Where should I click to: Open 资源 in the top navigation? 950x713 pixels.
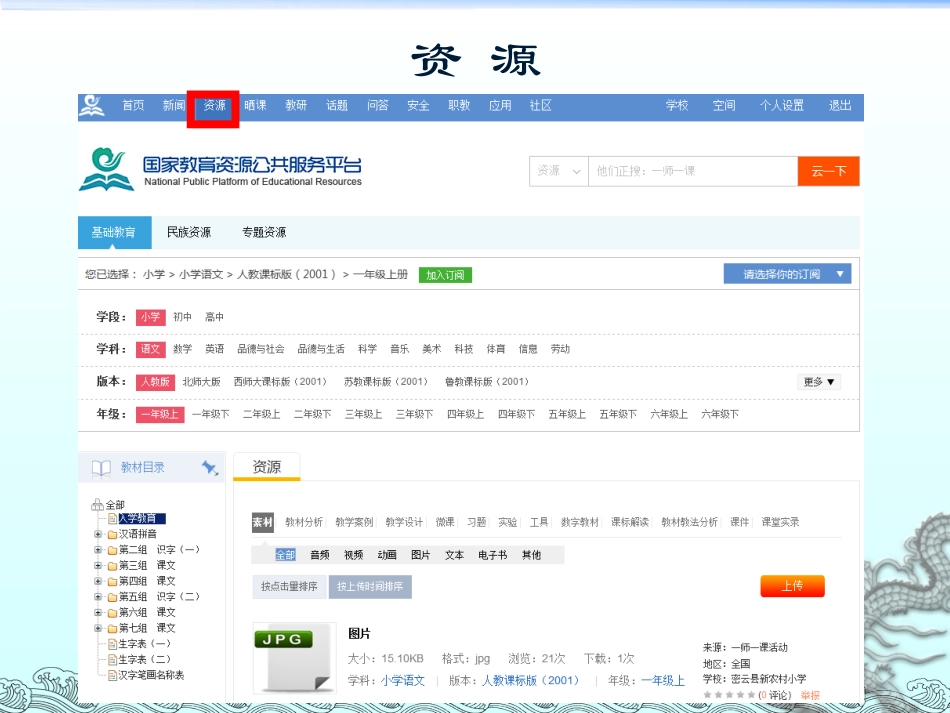(x=214, y=105)
